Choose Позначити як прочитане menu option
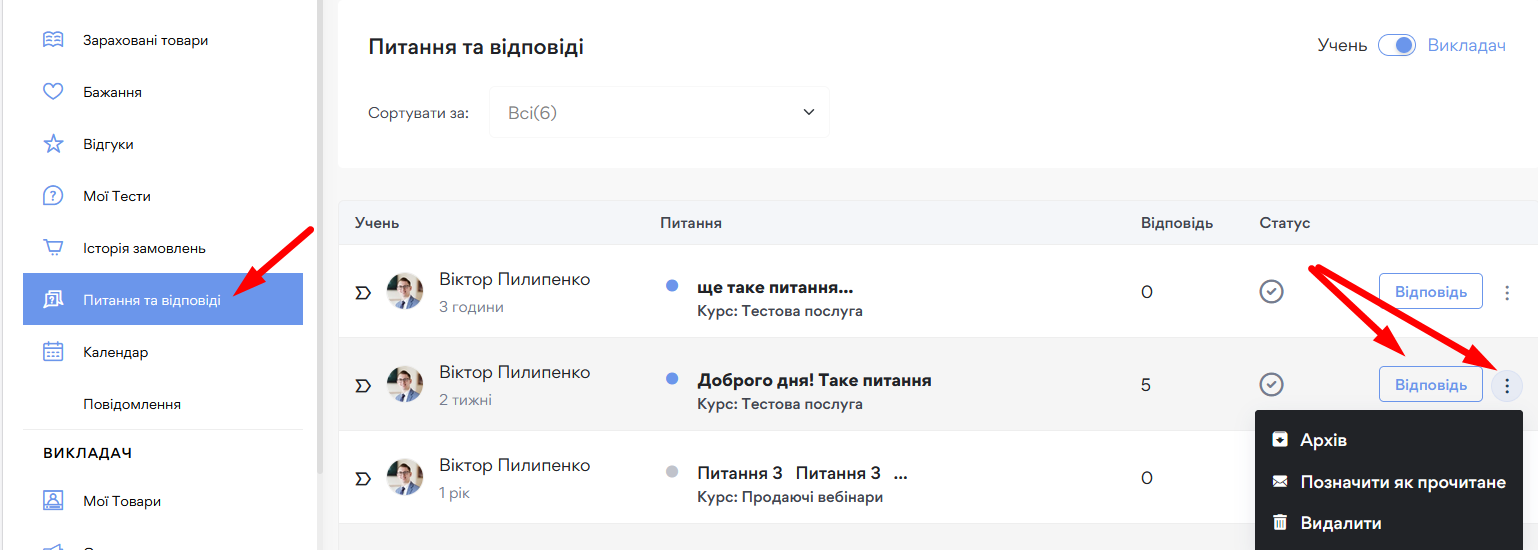The height and width of the screenshot is (550, 1538). 1402,482
